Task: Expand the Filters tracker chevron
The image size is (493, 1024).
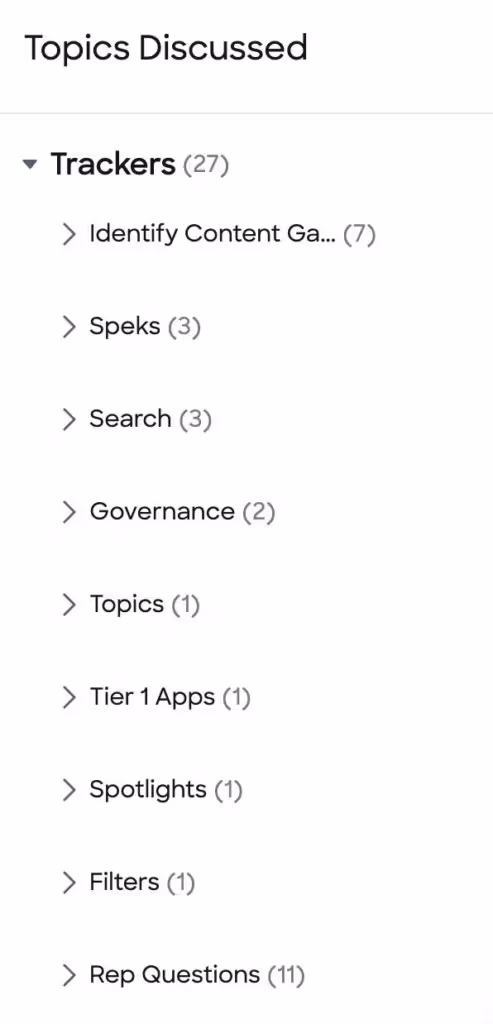Action: click(x=69, y=882)
